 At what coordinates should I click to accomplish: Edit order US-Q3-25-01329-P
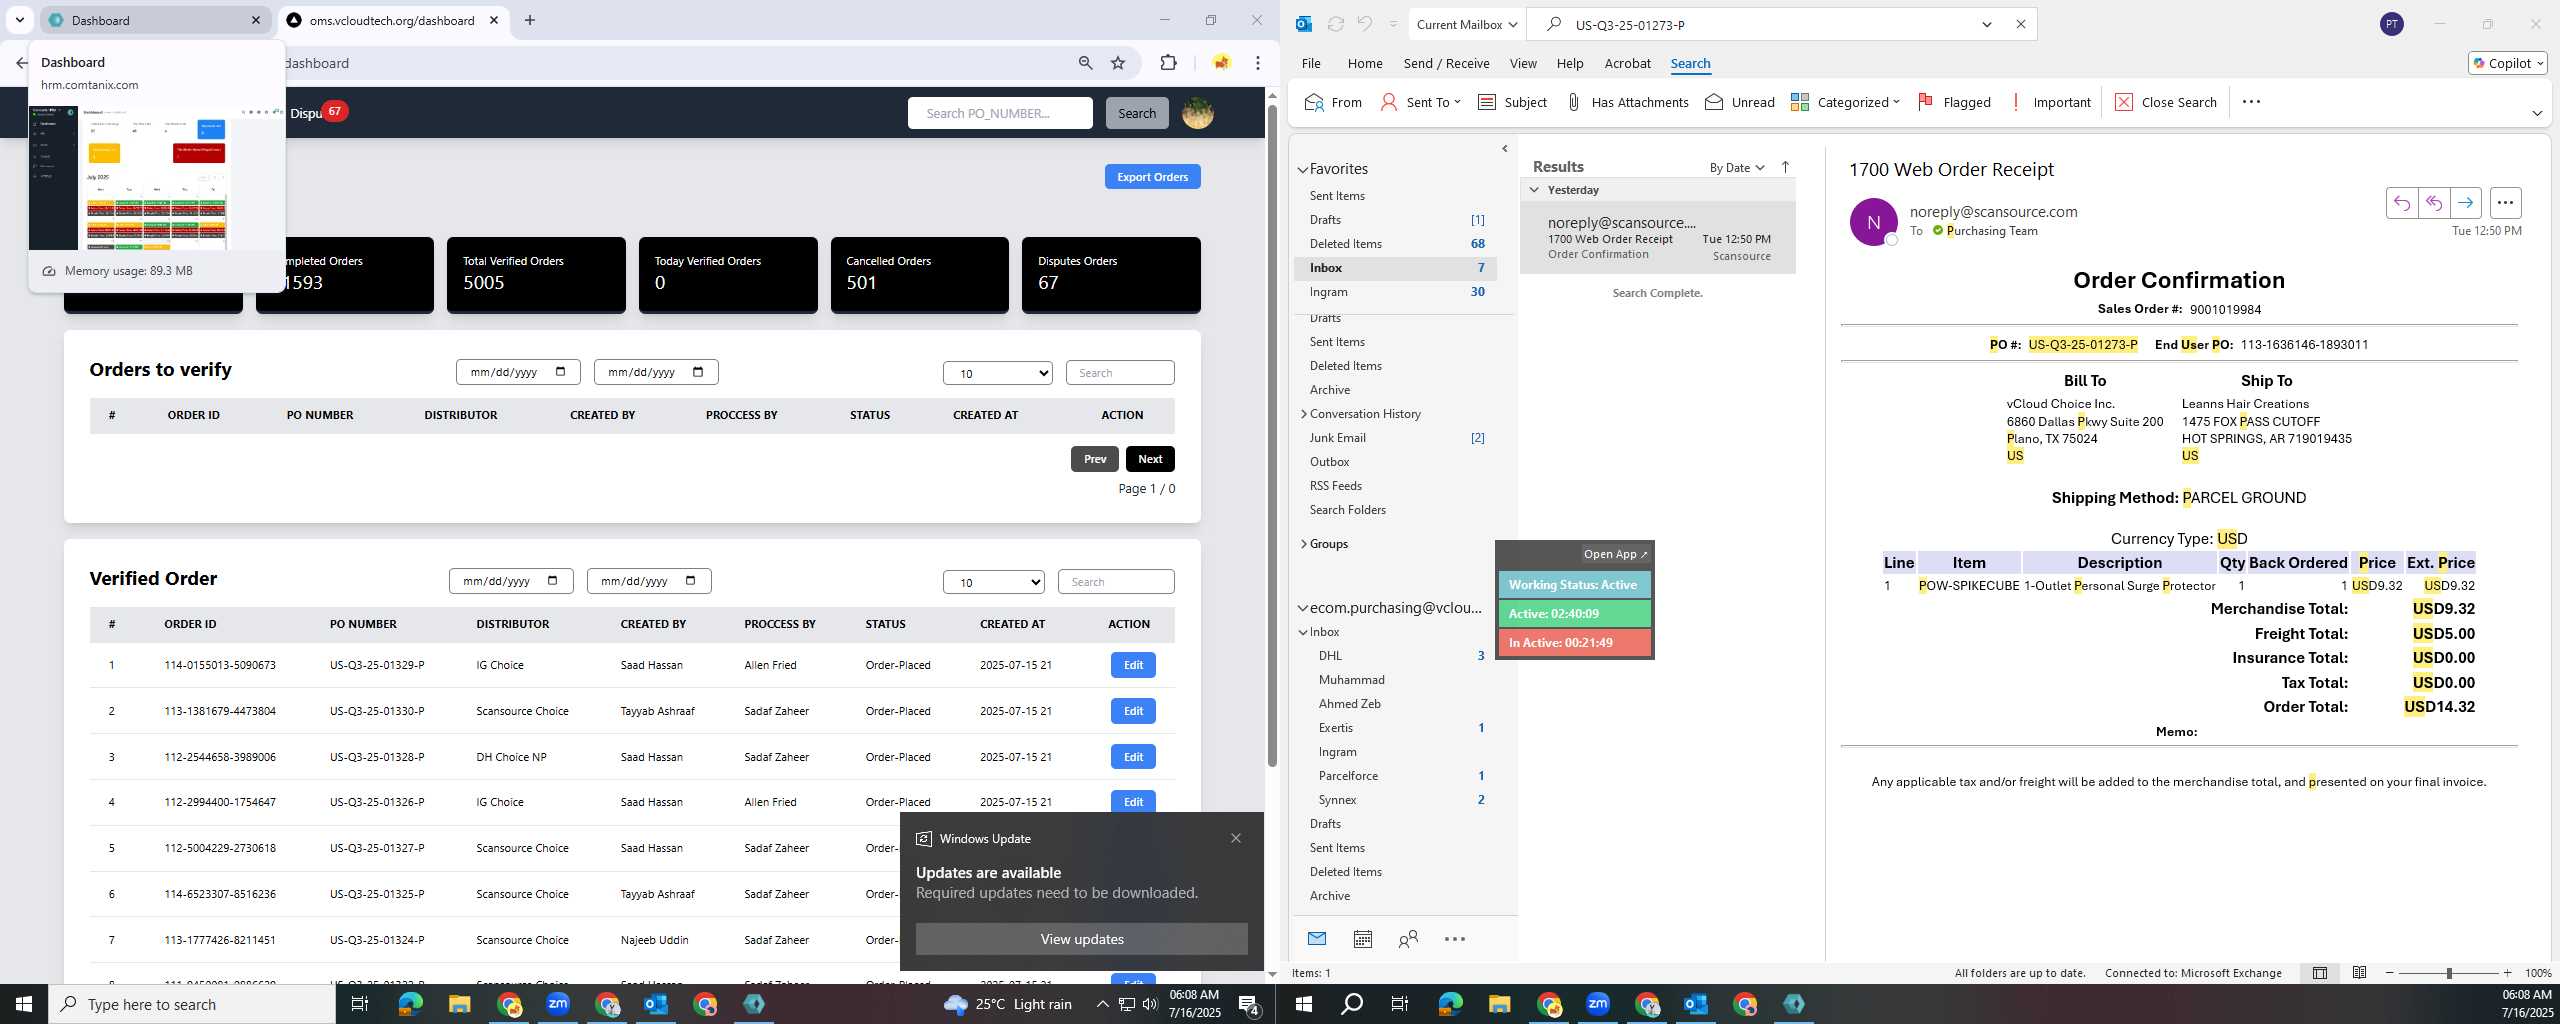[1133, 665]
